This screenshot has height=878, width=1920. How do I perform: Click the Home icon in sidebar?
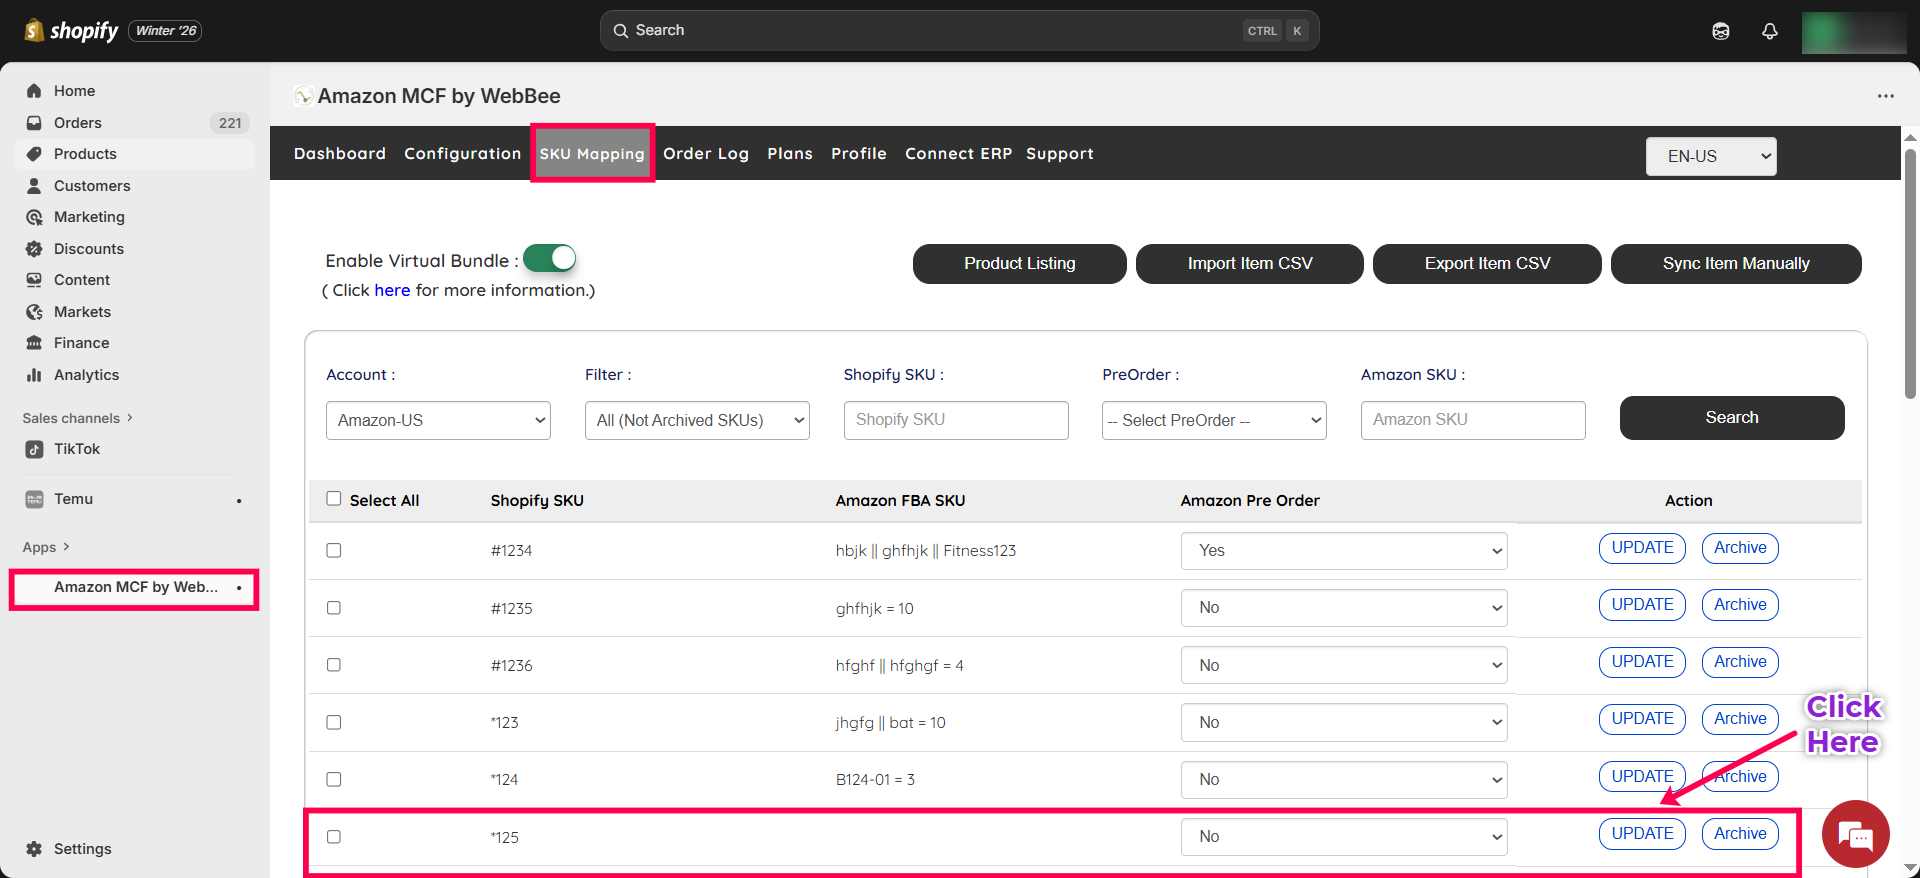tap(34, 91)
